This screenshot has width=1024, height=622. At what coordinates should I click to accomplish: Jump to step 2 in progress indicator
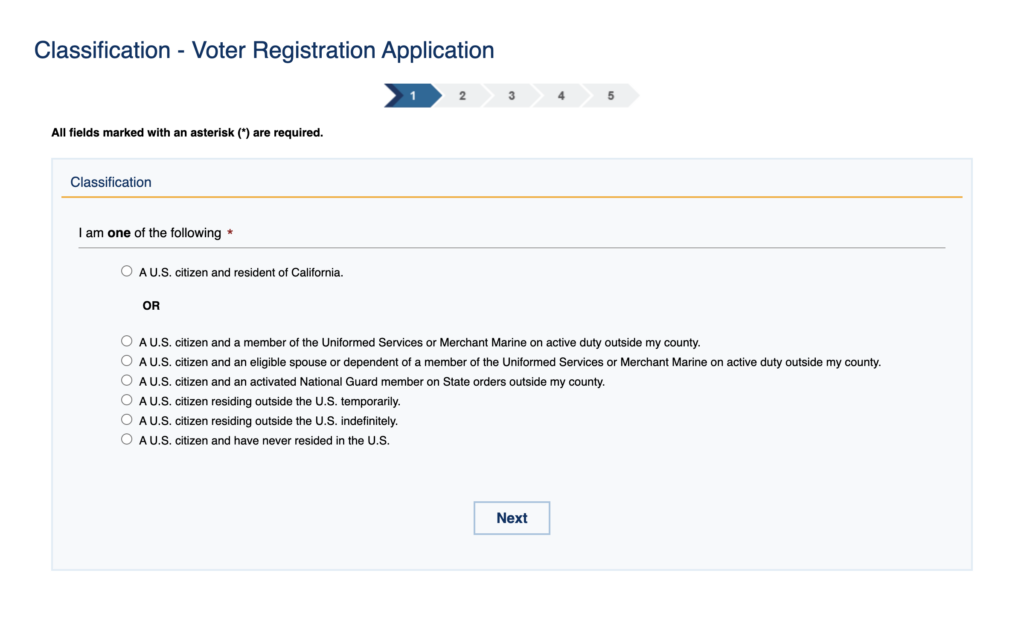coord(462,96)
